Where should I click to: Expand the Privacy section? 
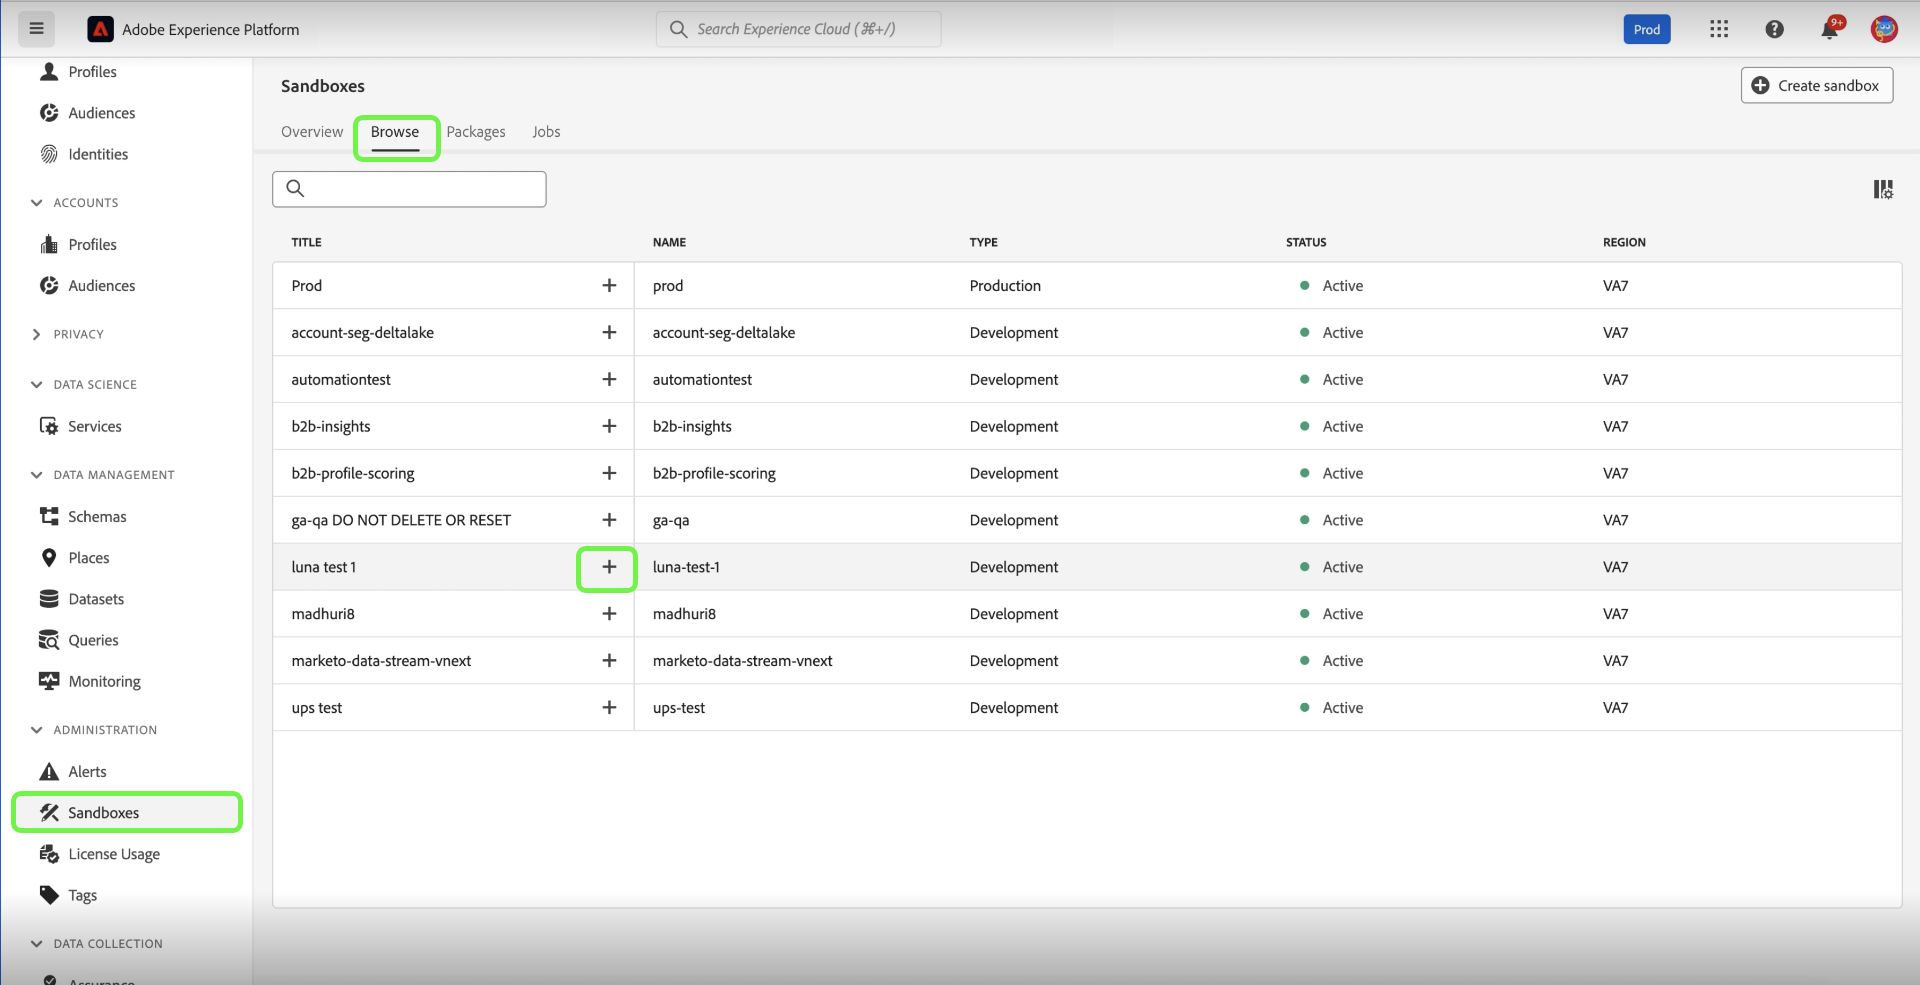[37, 335]
